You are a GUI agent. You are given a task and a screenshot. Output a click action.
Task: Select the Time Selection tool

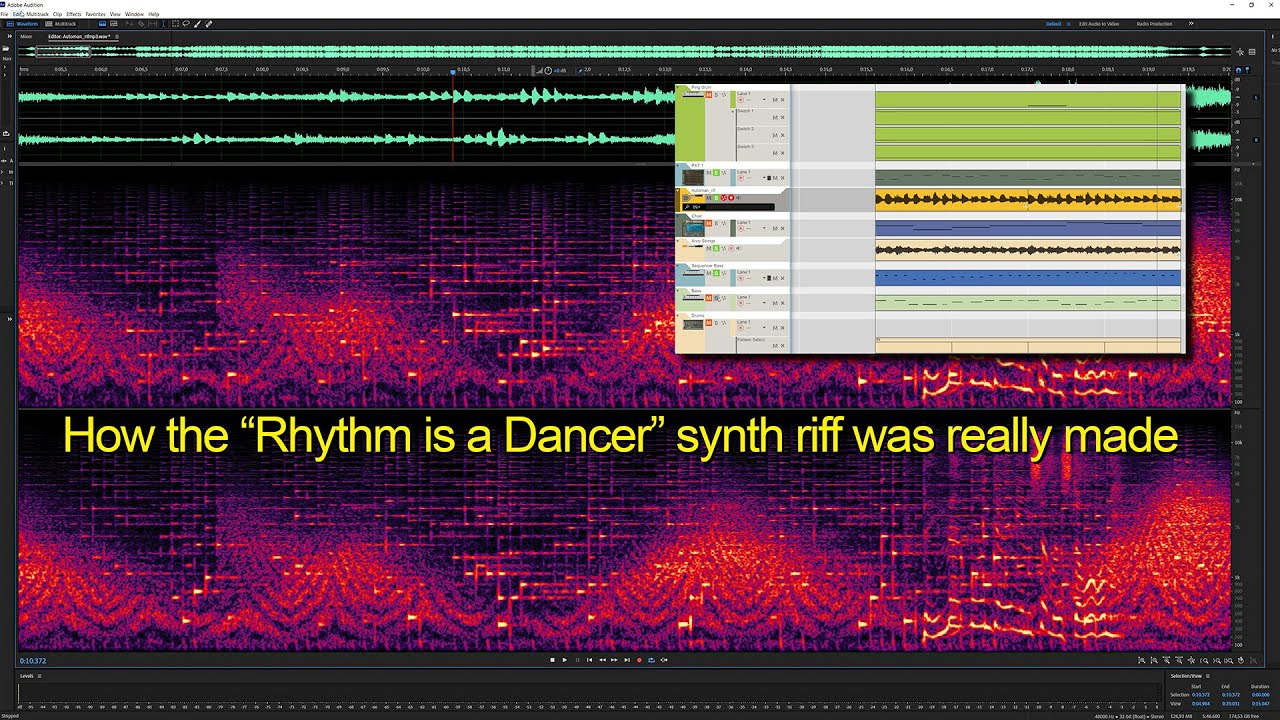click(163, 24)
